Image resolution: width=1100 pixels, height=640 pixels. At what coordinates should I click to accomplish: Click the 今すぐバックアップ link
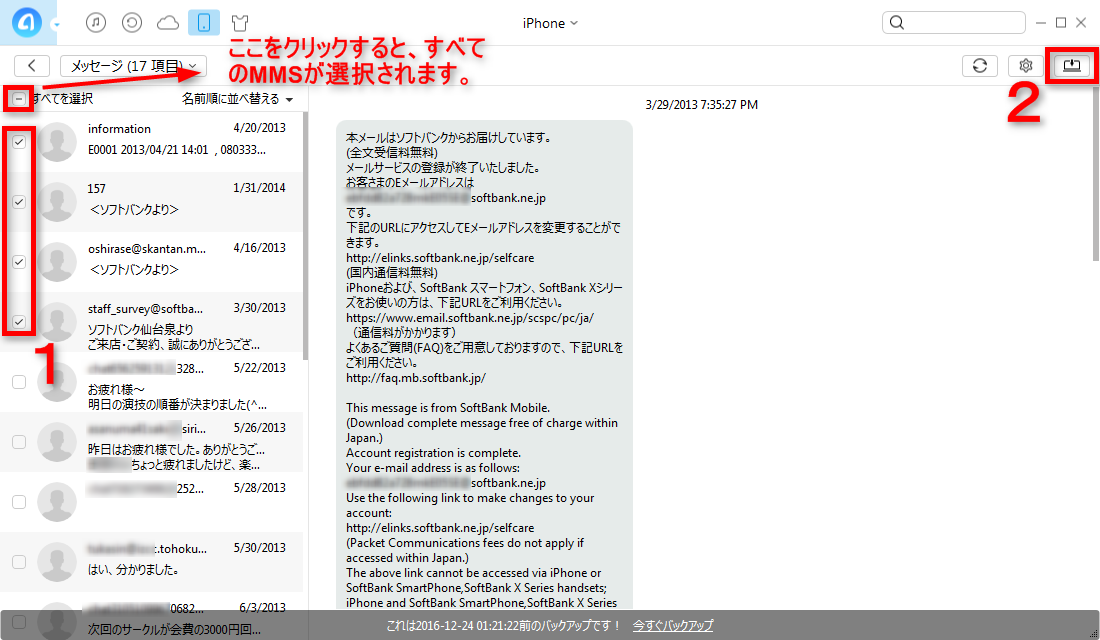(673, 625)
